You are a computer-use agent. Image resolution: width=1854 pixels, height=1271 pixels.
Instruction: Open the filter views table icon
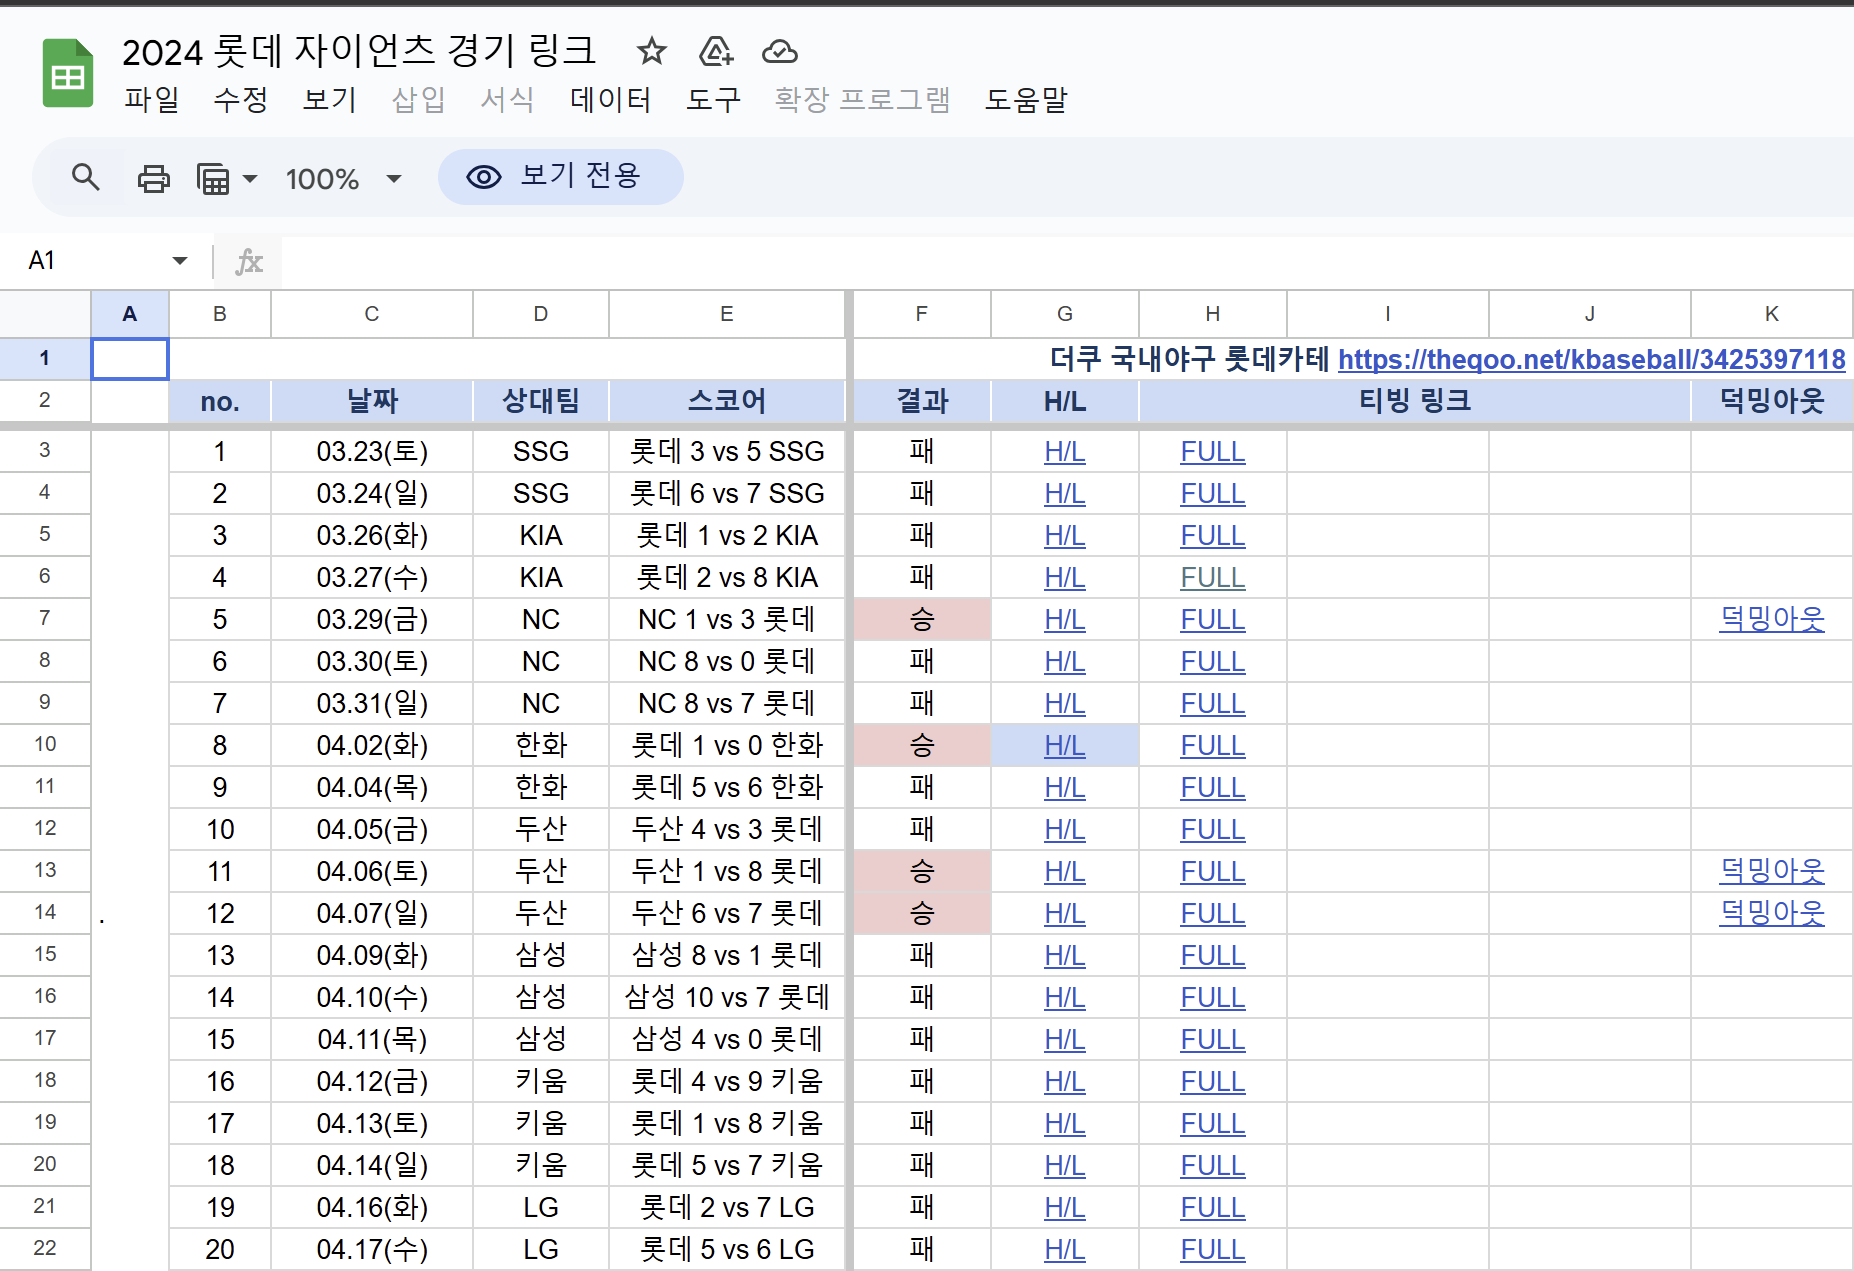213,179
